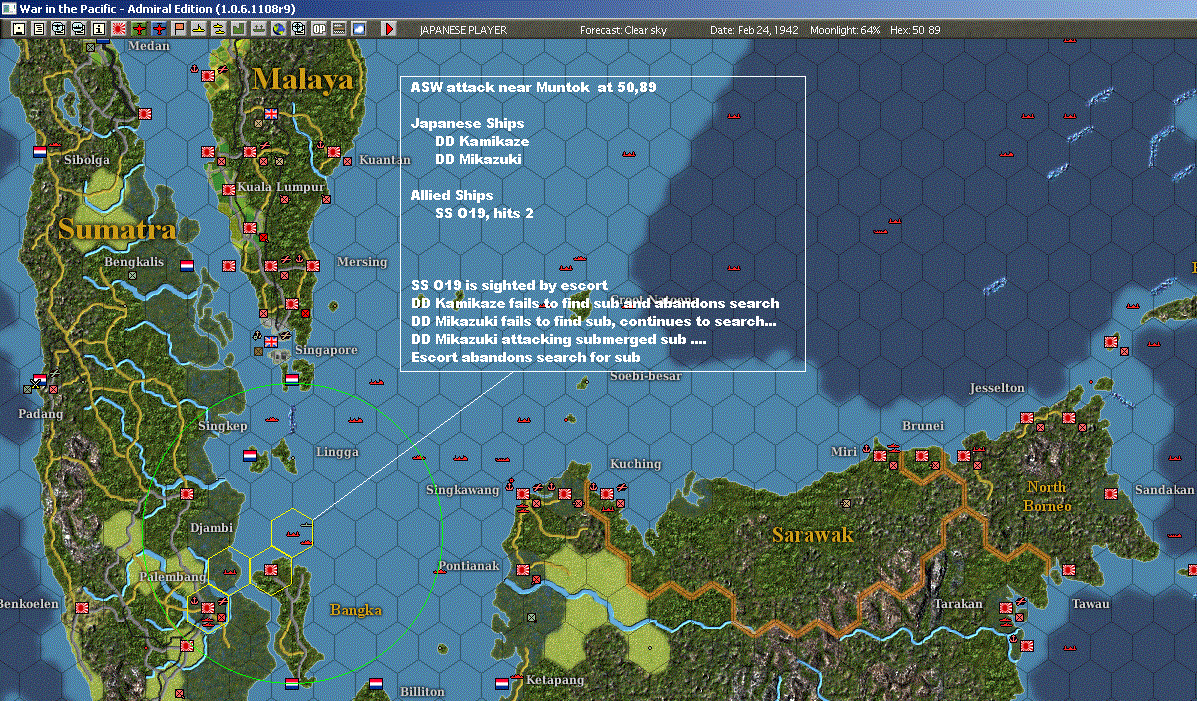The image size is (1197, 701).
Task: Open the save game disk icon
Action: coord(19,29)
